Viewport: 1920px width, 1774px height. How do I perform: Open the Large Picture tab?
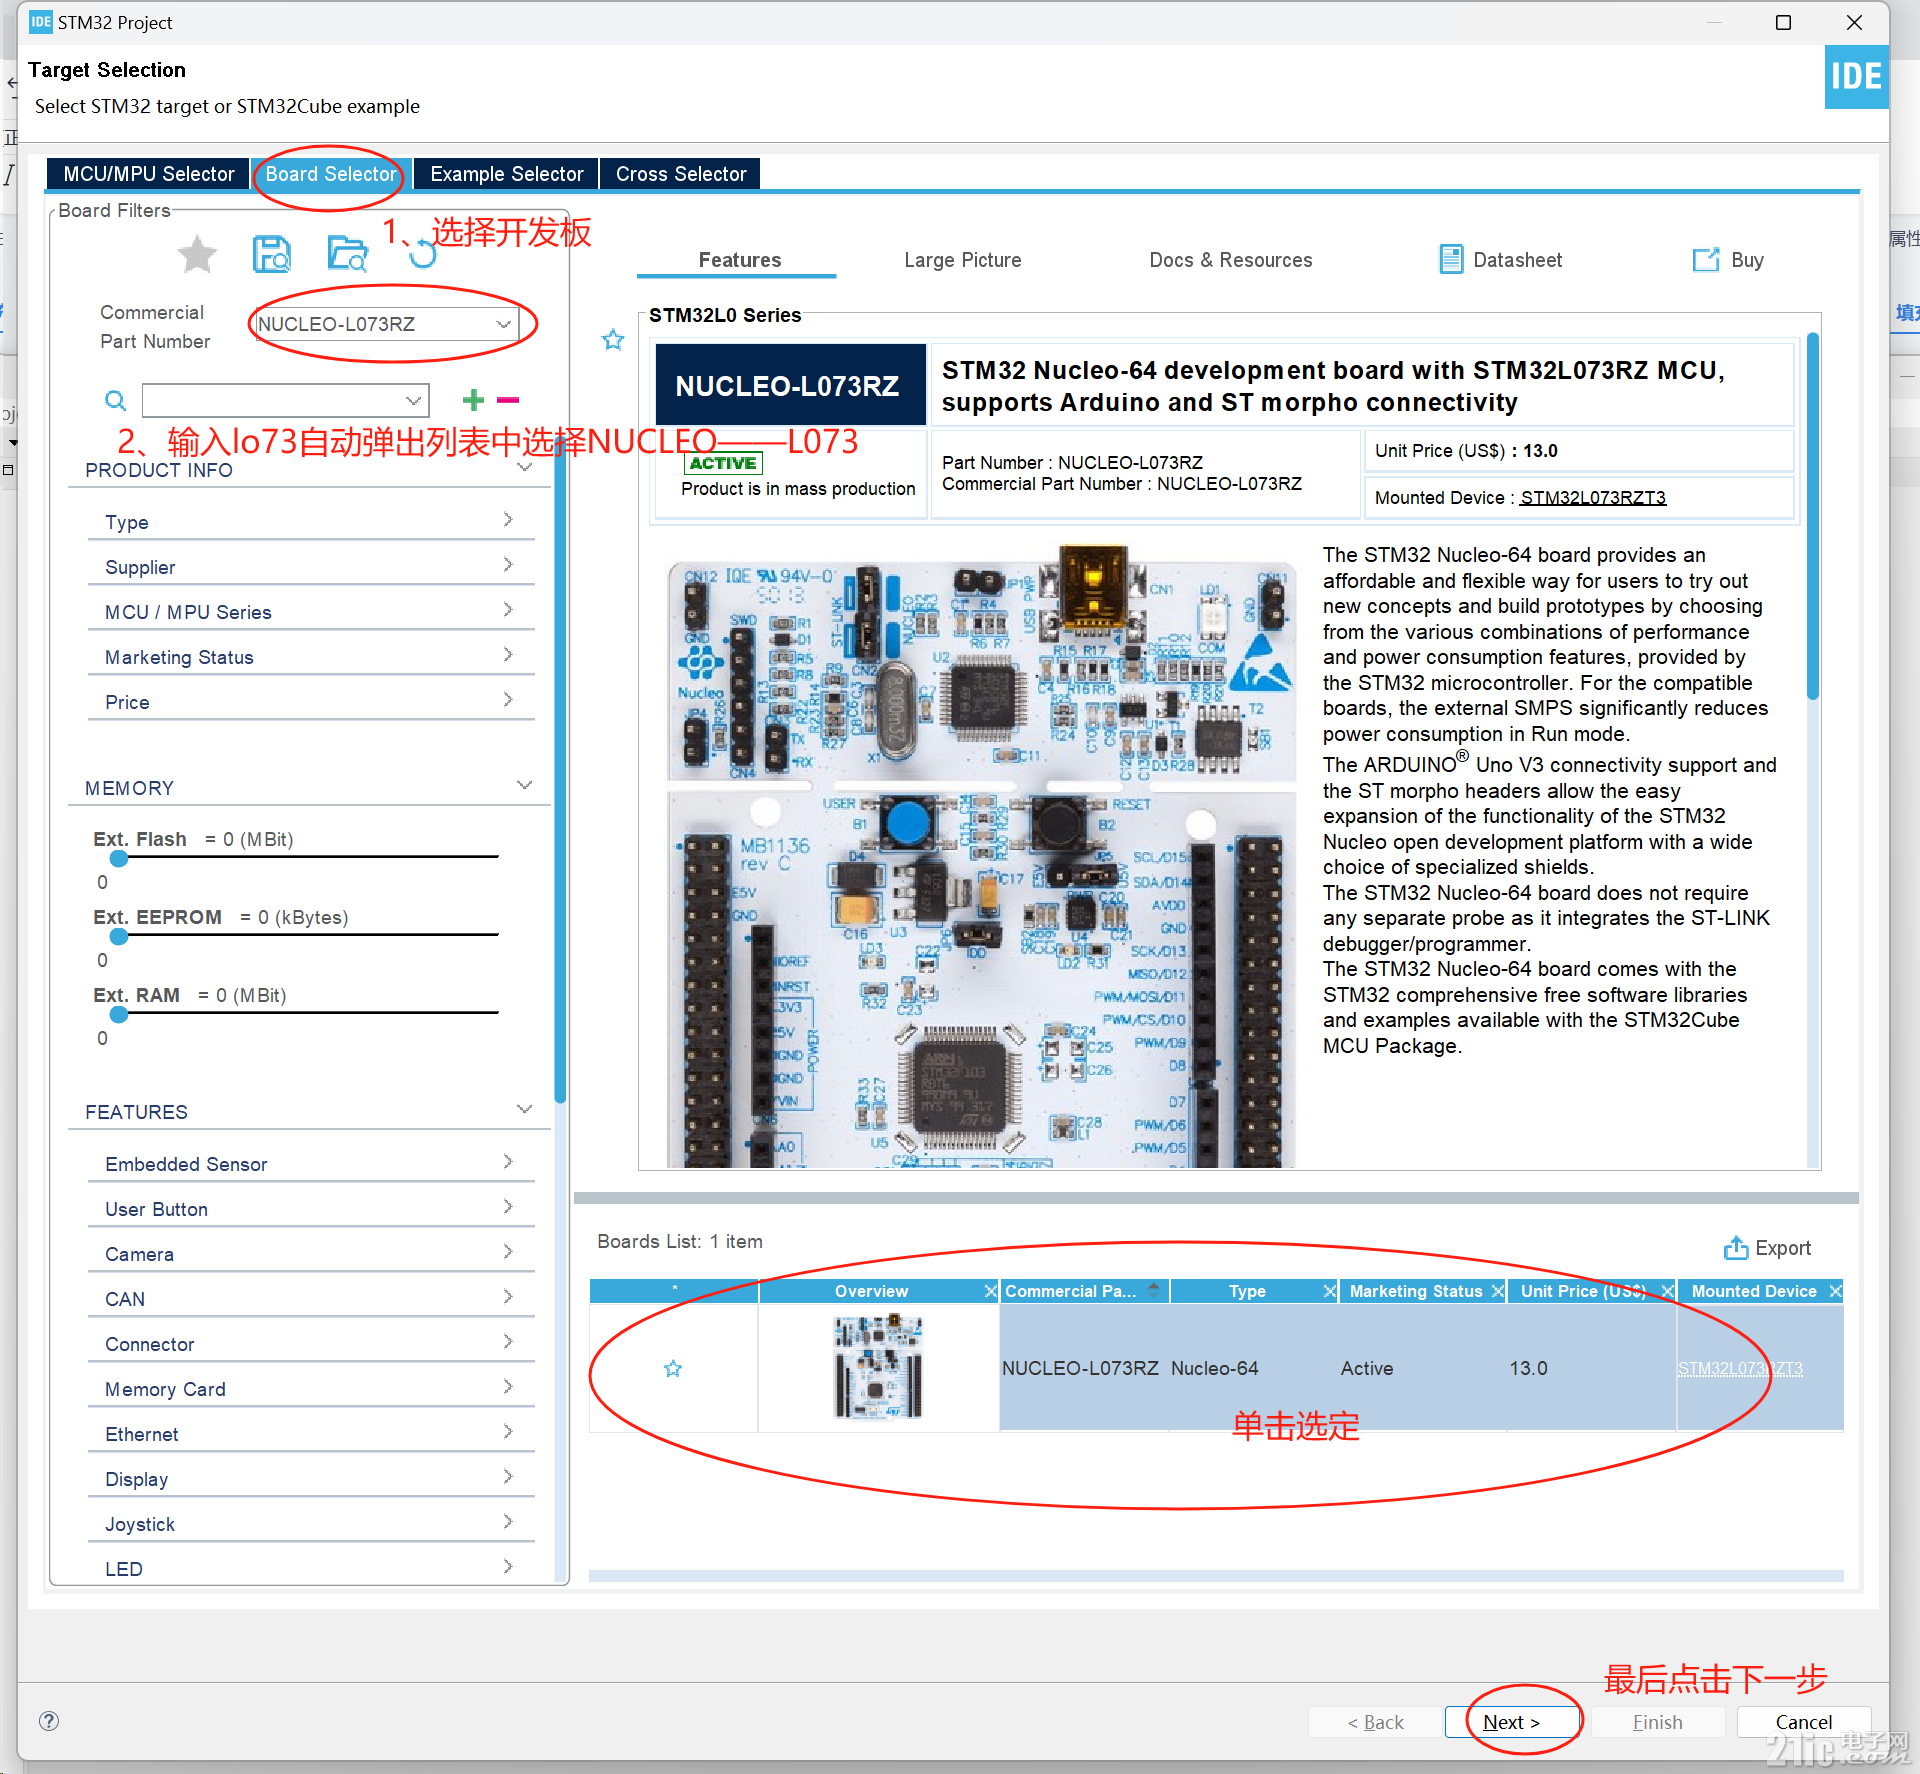point(962,260)
